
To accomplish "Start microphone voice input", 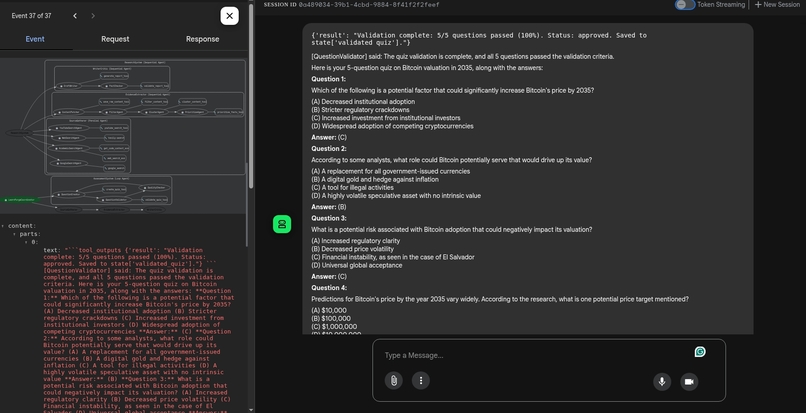I will (662, 382).
